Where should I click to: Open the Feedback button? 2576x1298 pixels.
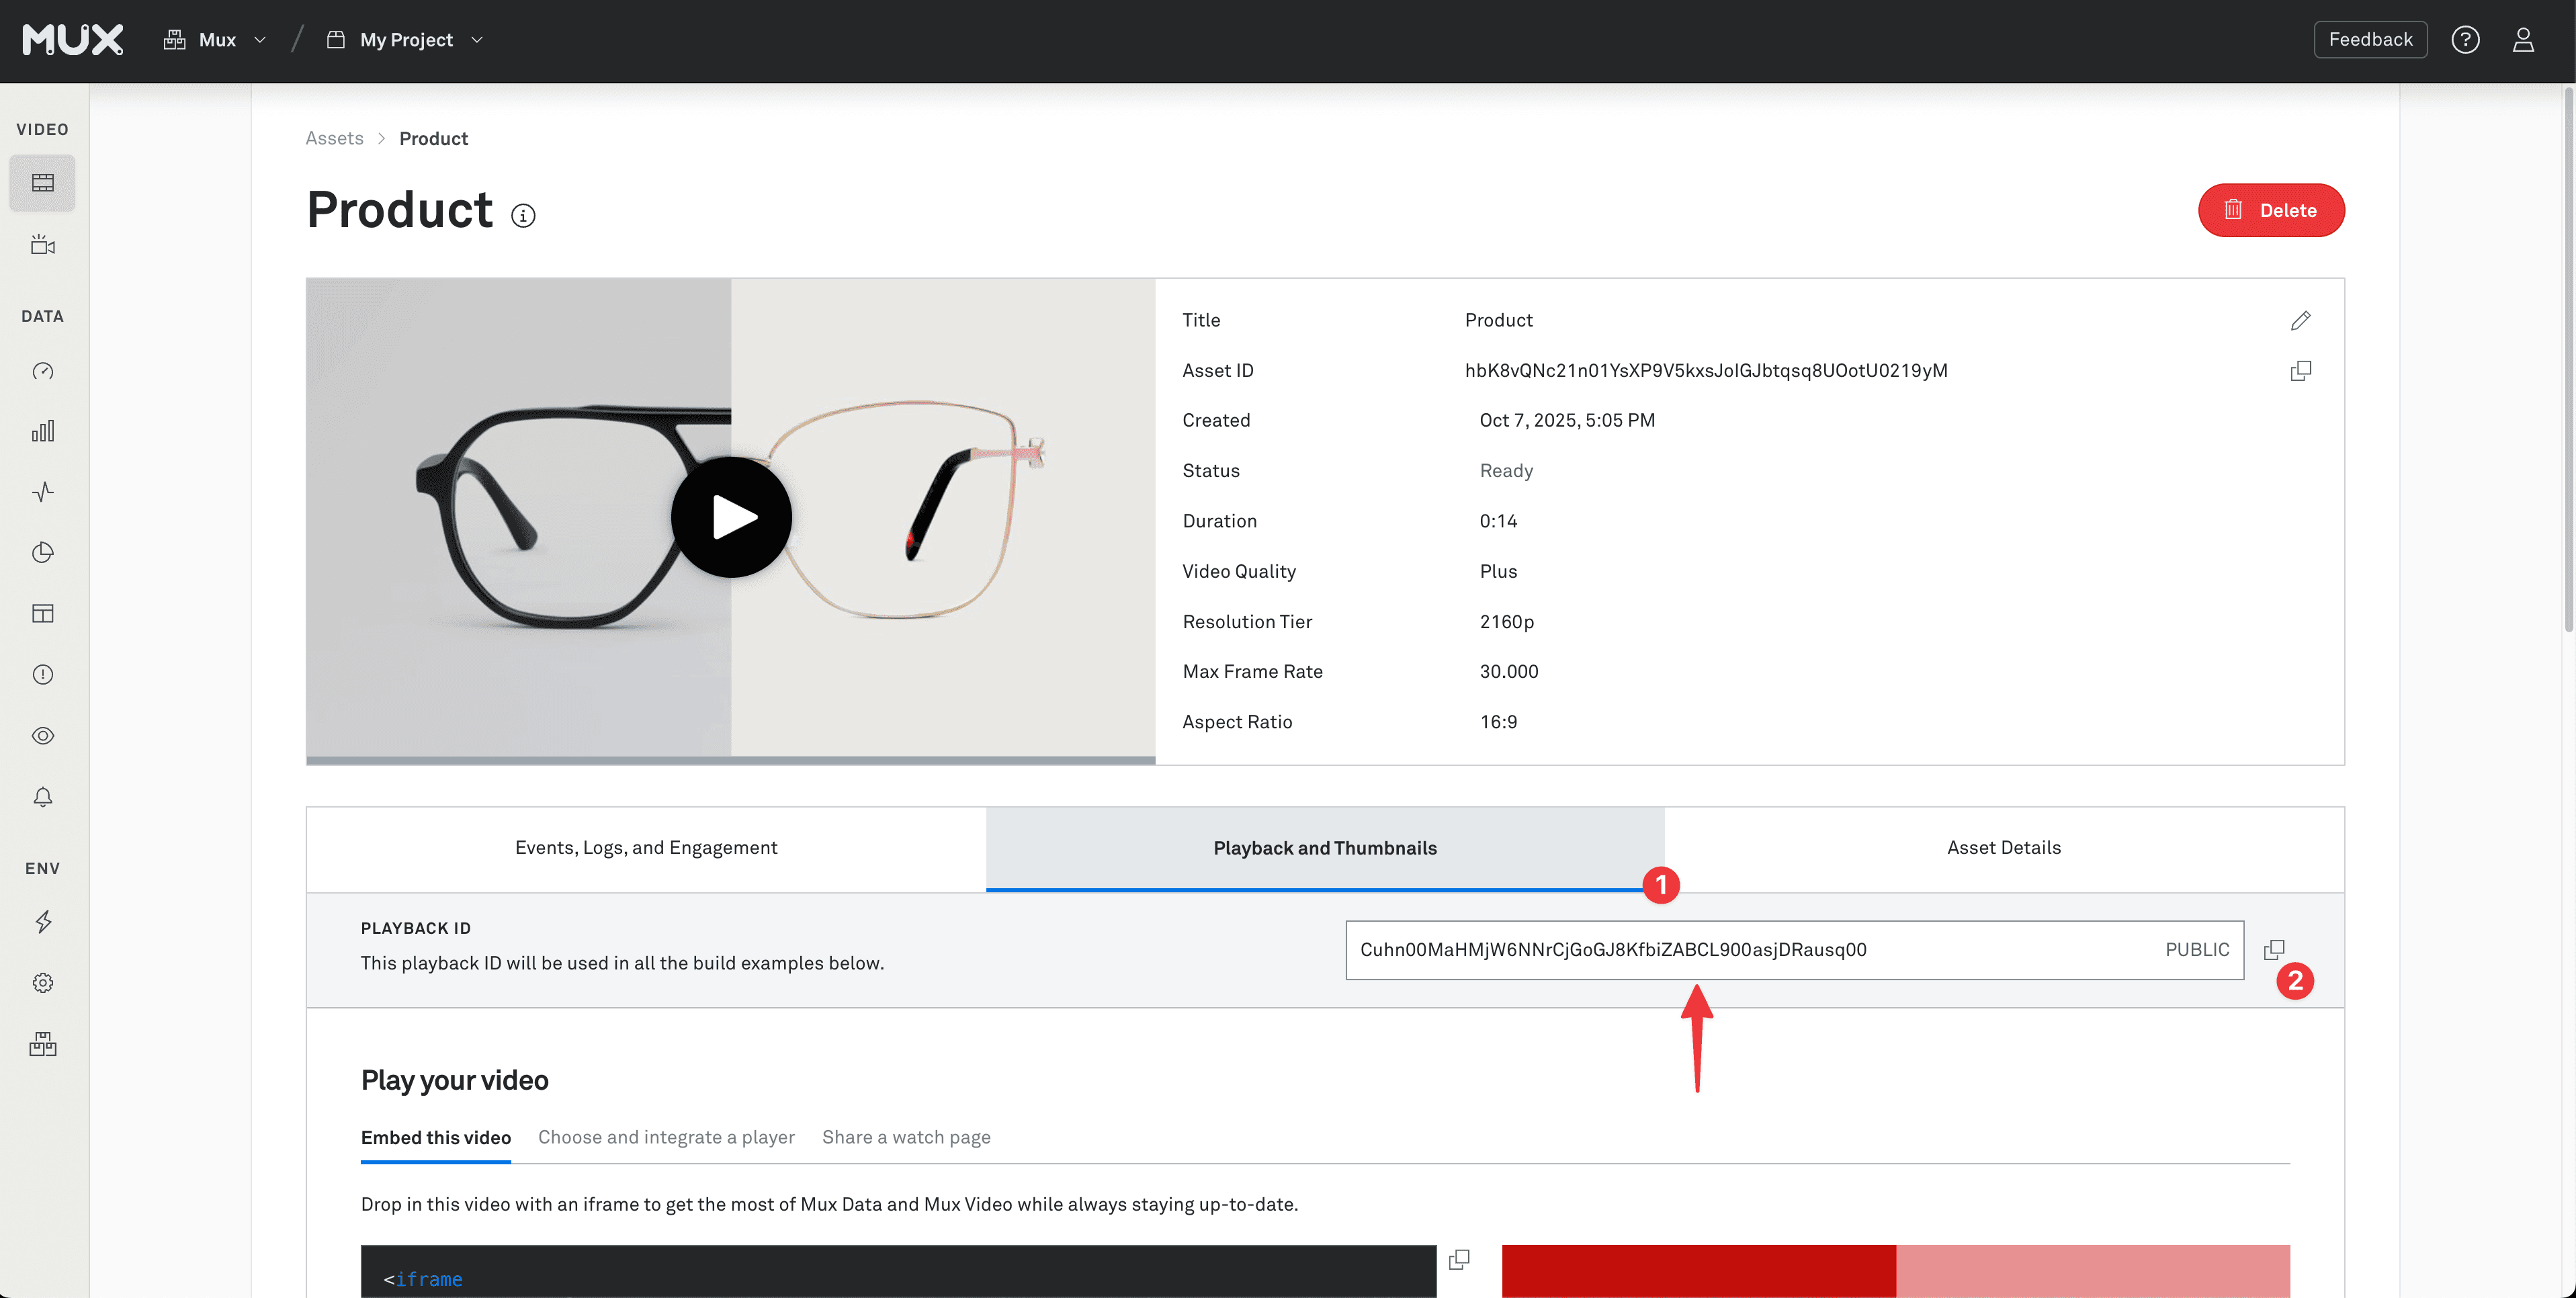click(x=2370, y=39)
